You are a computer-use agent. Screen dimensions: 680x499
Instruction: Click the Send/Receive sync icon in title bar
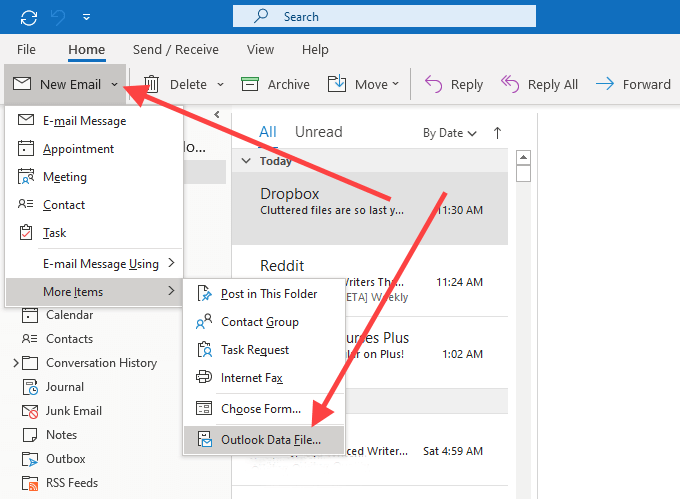coord(28,17)
